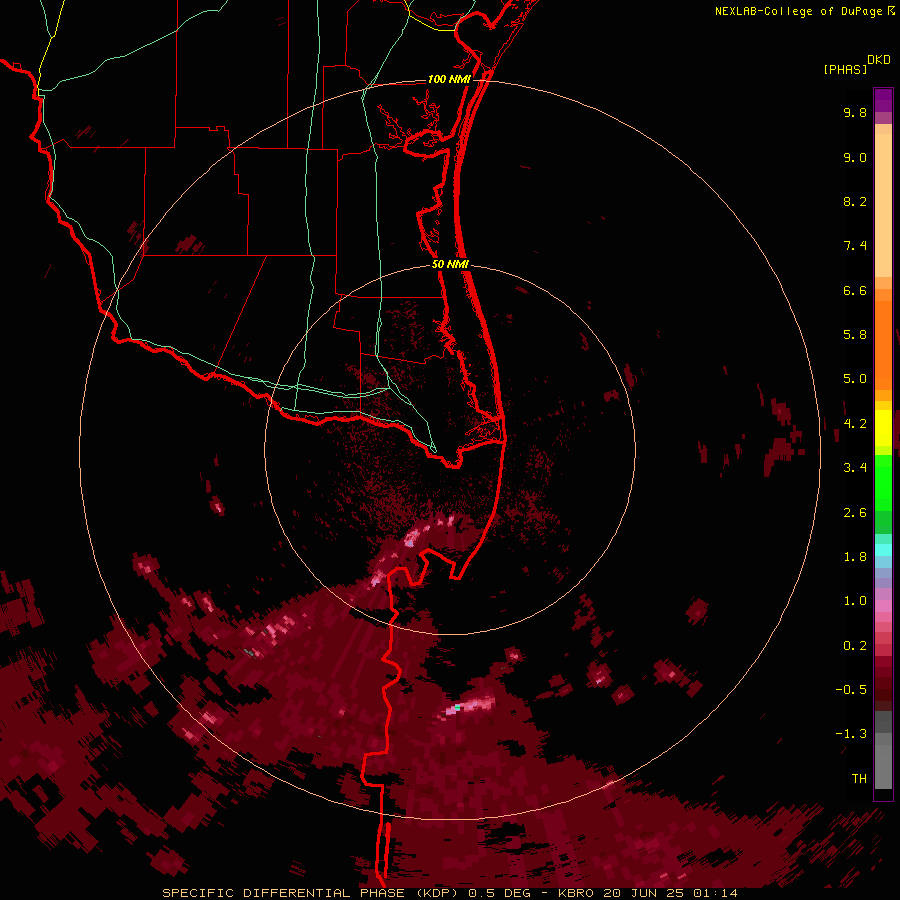
Task: Click the 6.6 value on color scale
Action: 855,290
